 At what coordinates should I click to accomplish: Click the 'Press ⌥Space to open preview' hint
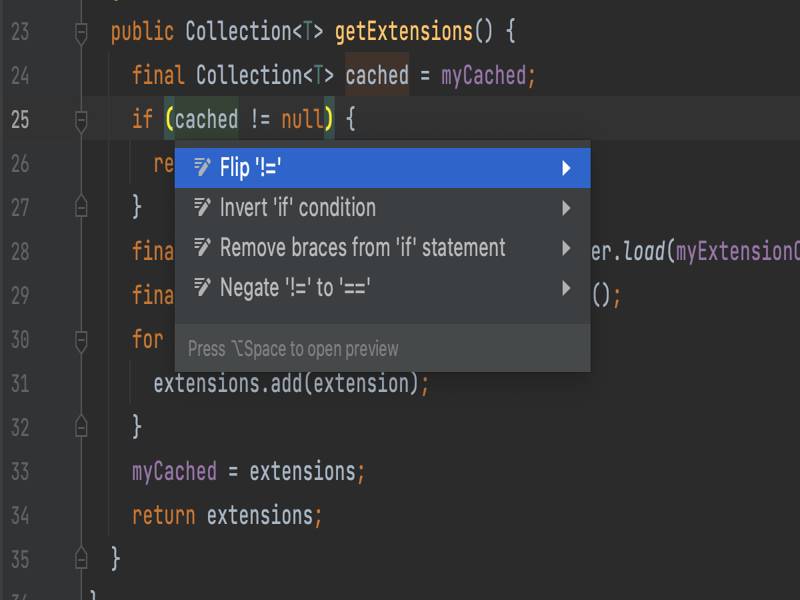point(293,349)
